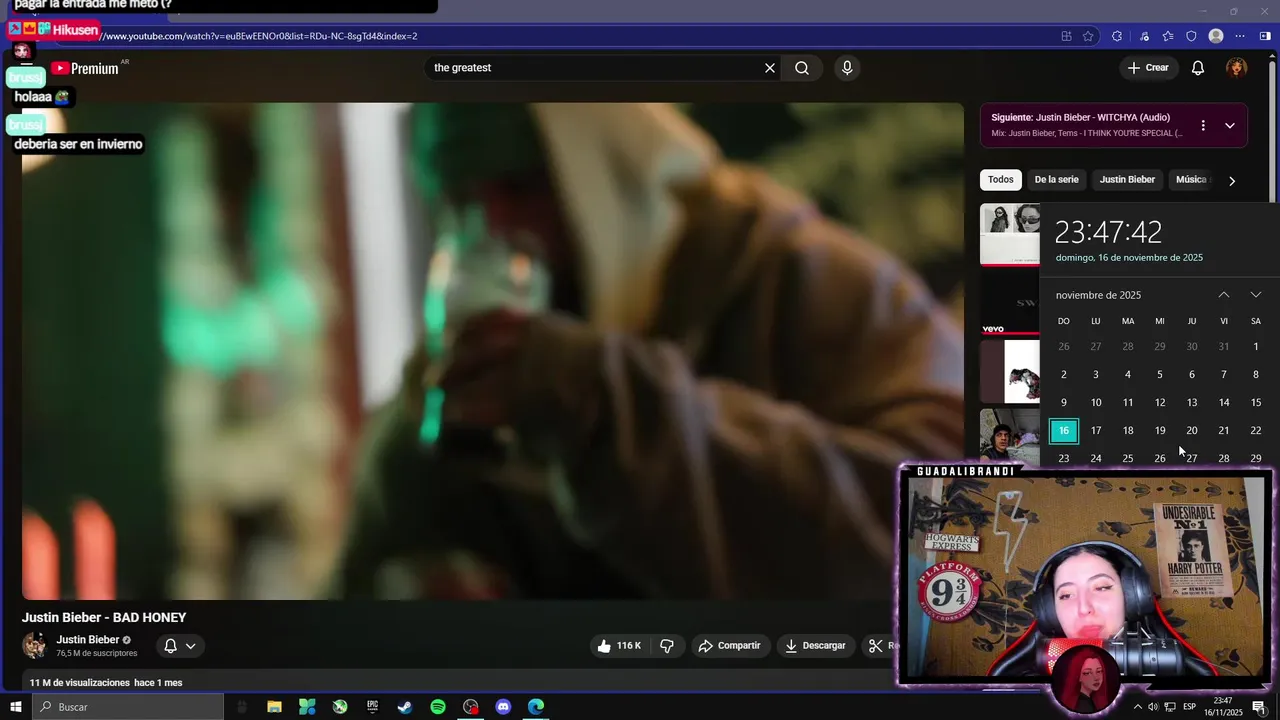Open browser Extensions icon

[1117, 36]
